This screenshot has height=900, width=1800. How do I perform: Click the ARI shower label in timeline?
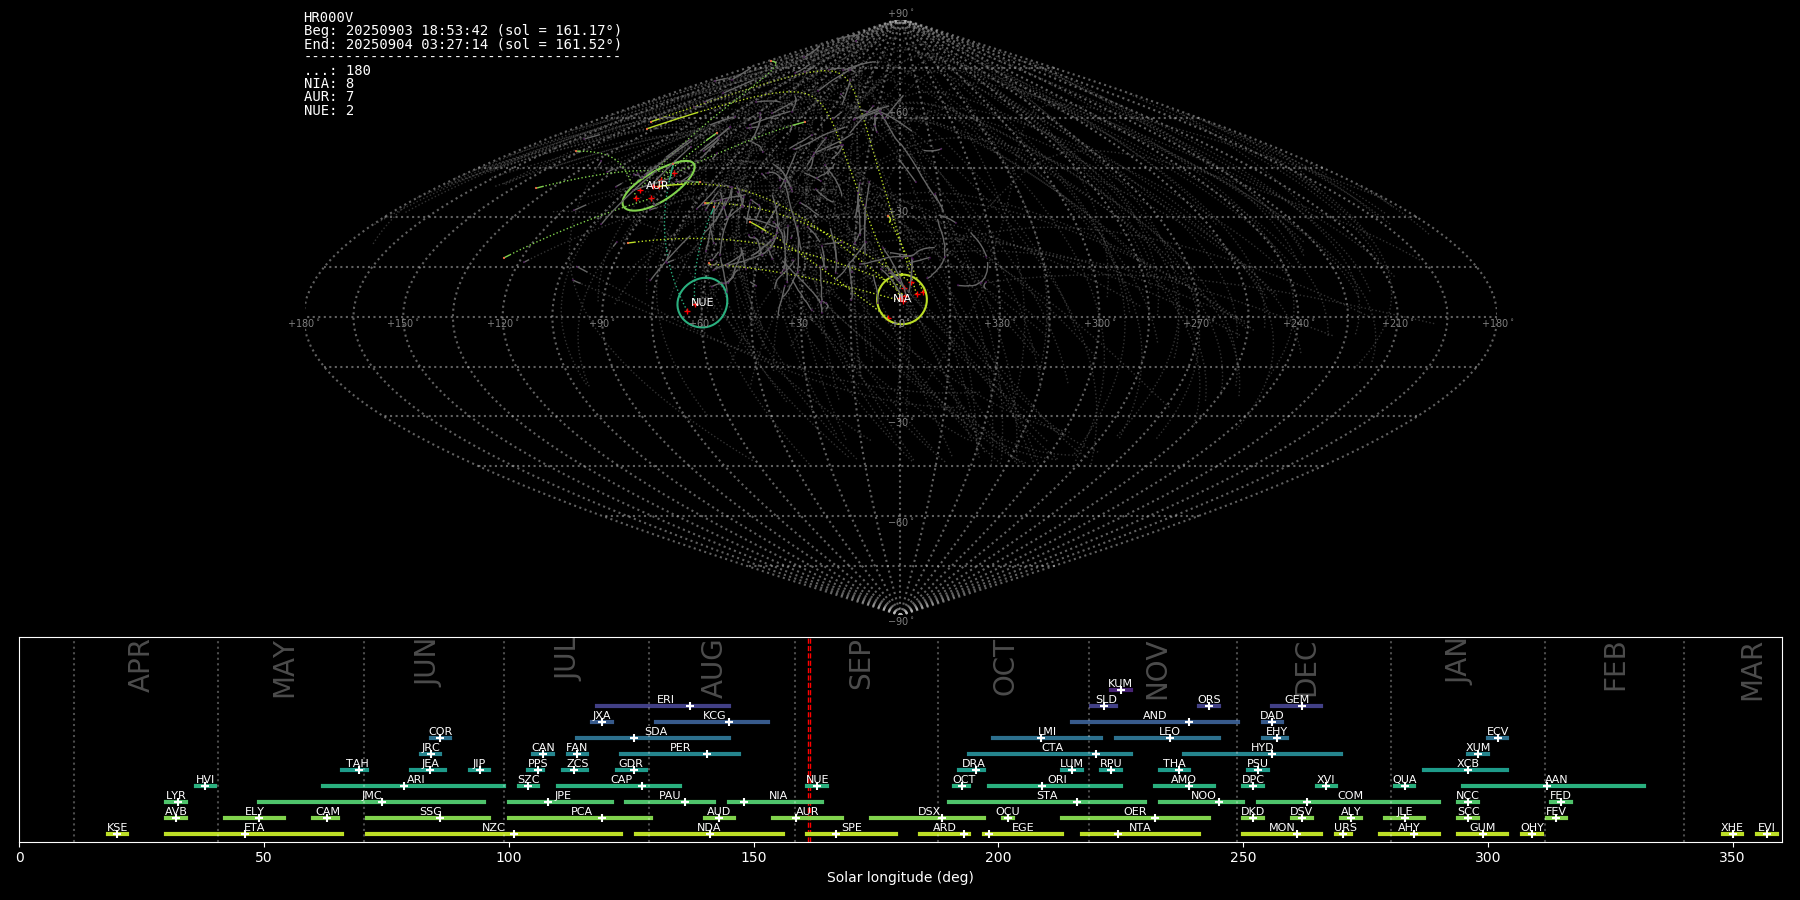pyautogui.click(x=416, y=779)
